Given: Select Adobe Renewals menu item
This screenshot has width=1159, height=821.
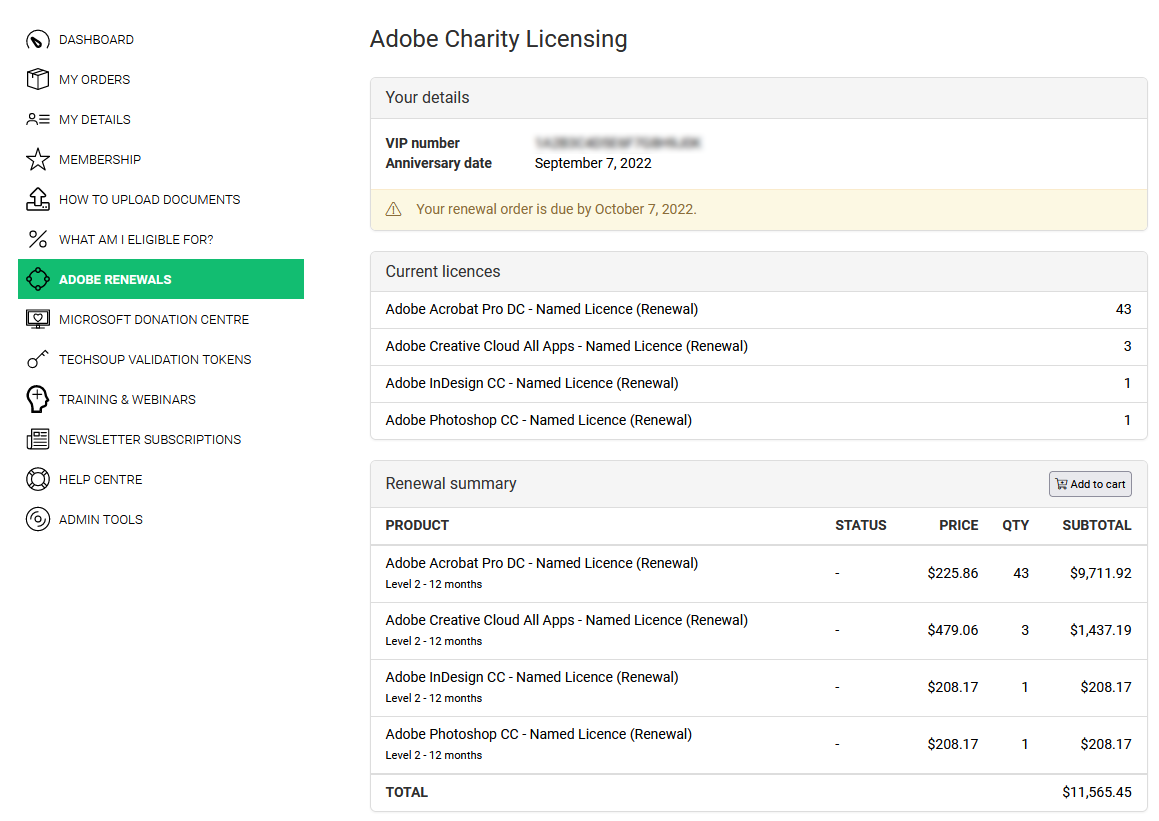Looking at the screenshot, I should coord(160,279).
